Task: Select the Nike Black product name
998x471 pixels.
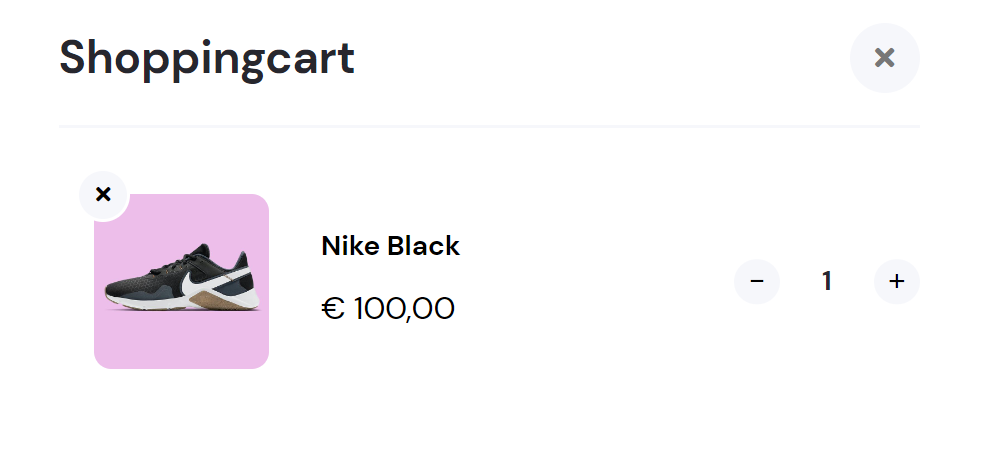Action: (390, 246)
